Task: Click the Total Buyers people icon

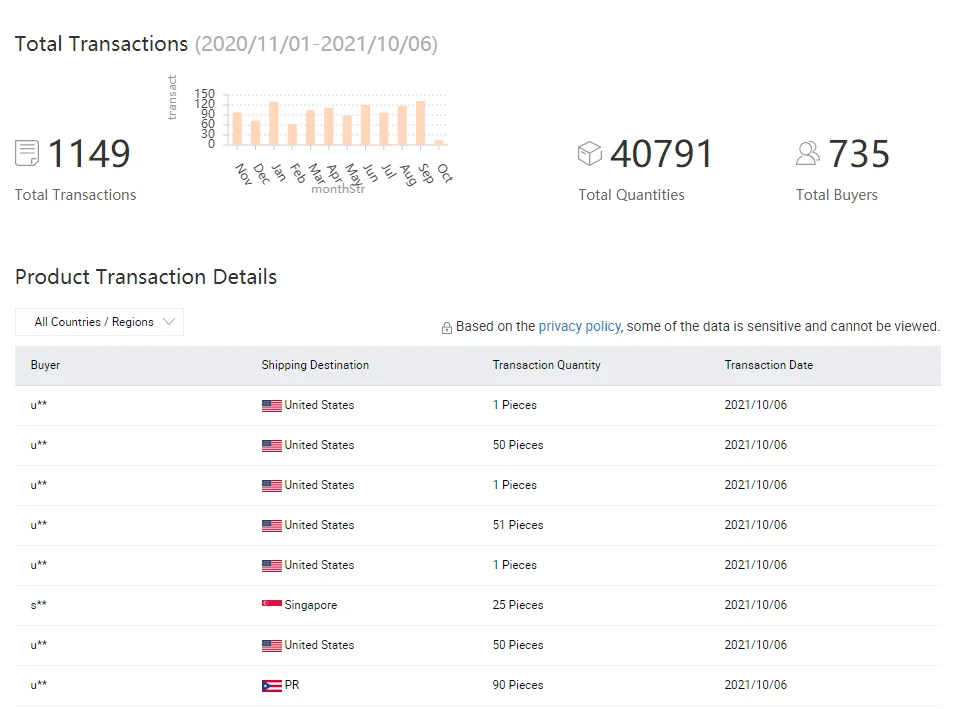Action: click(808, 153)
